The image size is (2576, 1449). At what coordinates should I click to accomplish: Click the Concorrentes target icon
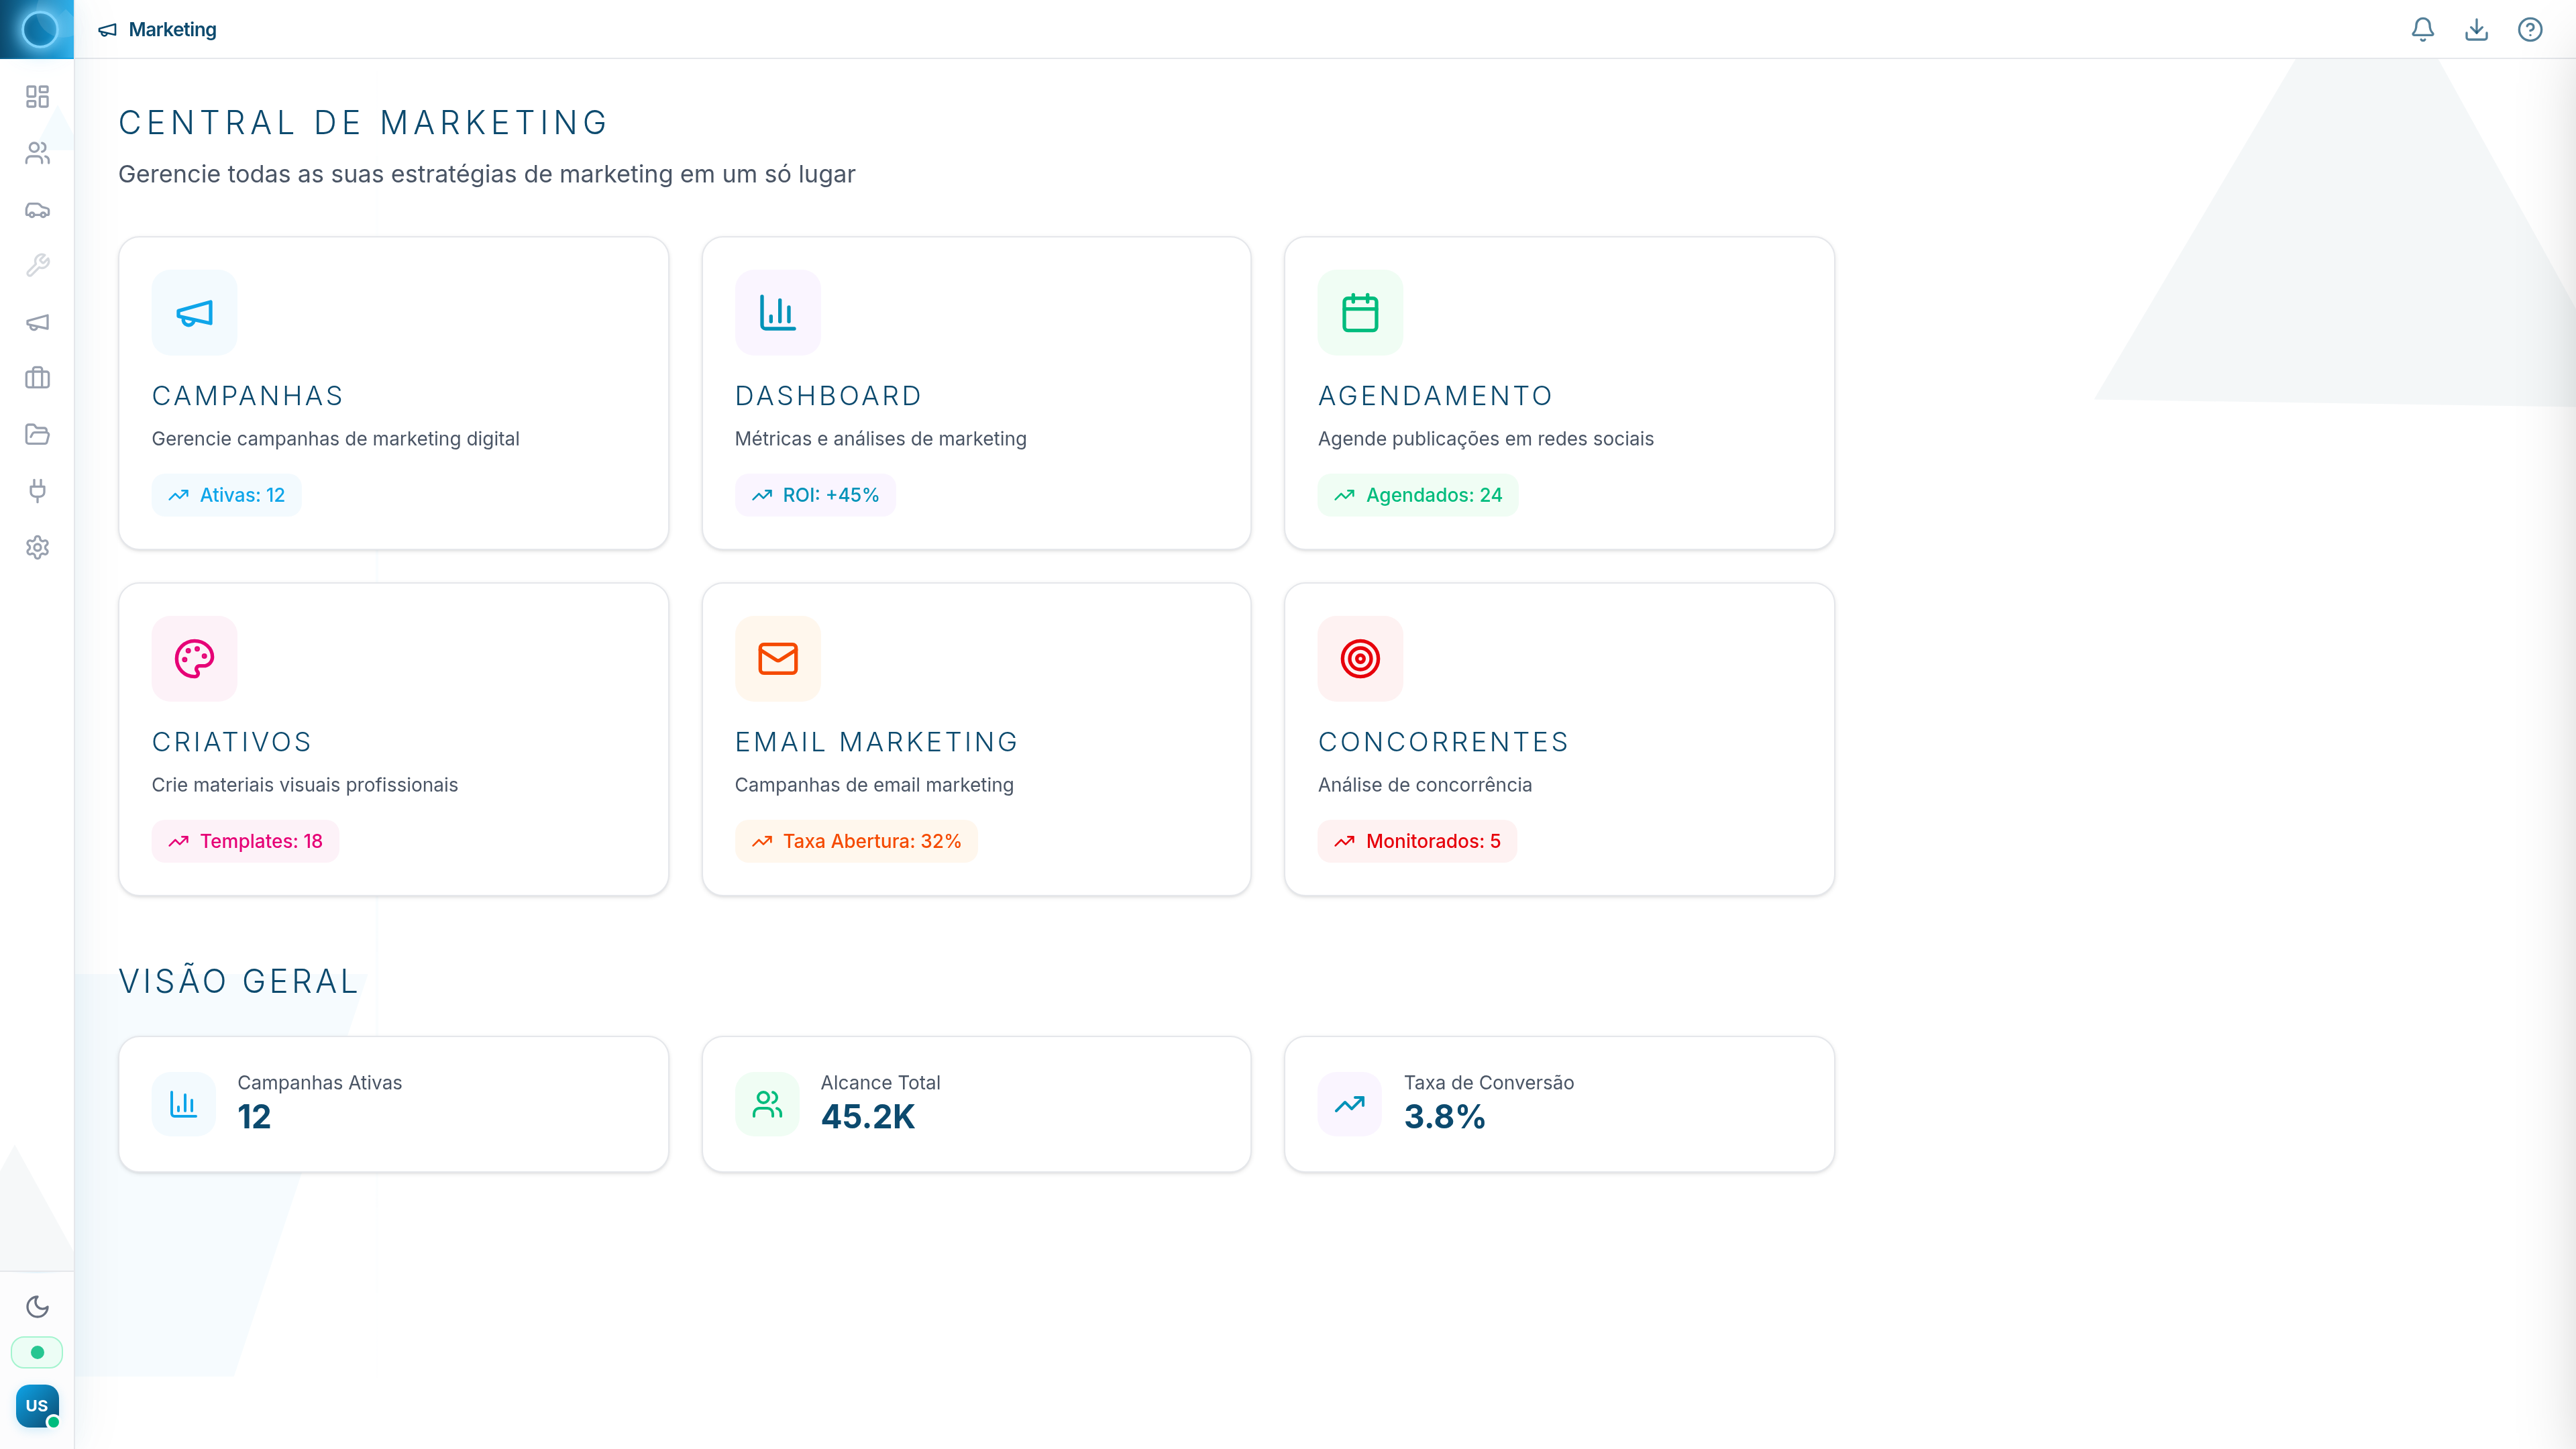pyautogui.click(x=1360, y=658)
